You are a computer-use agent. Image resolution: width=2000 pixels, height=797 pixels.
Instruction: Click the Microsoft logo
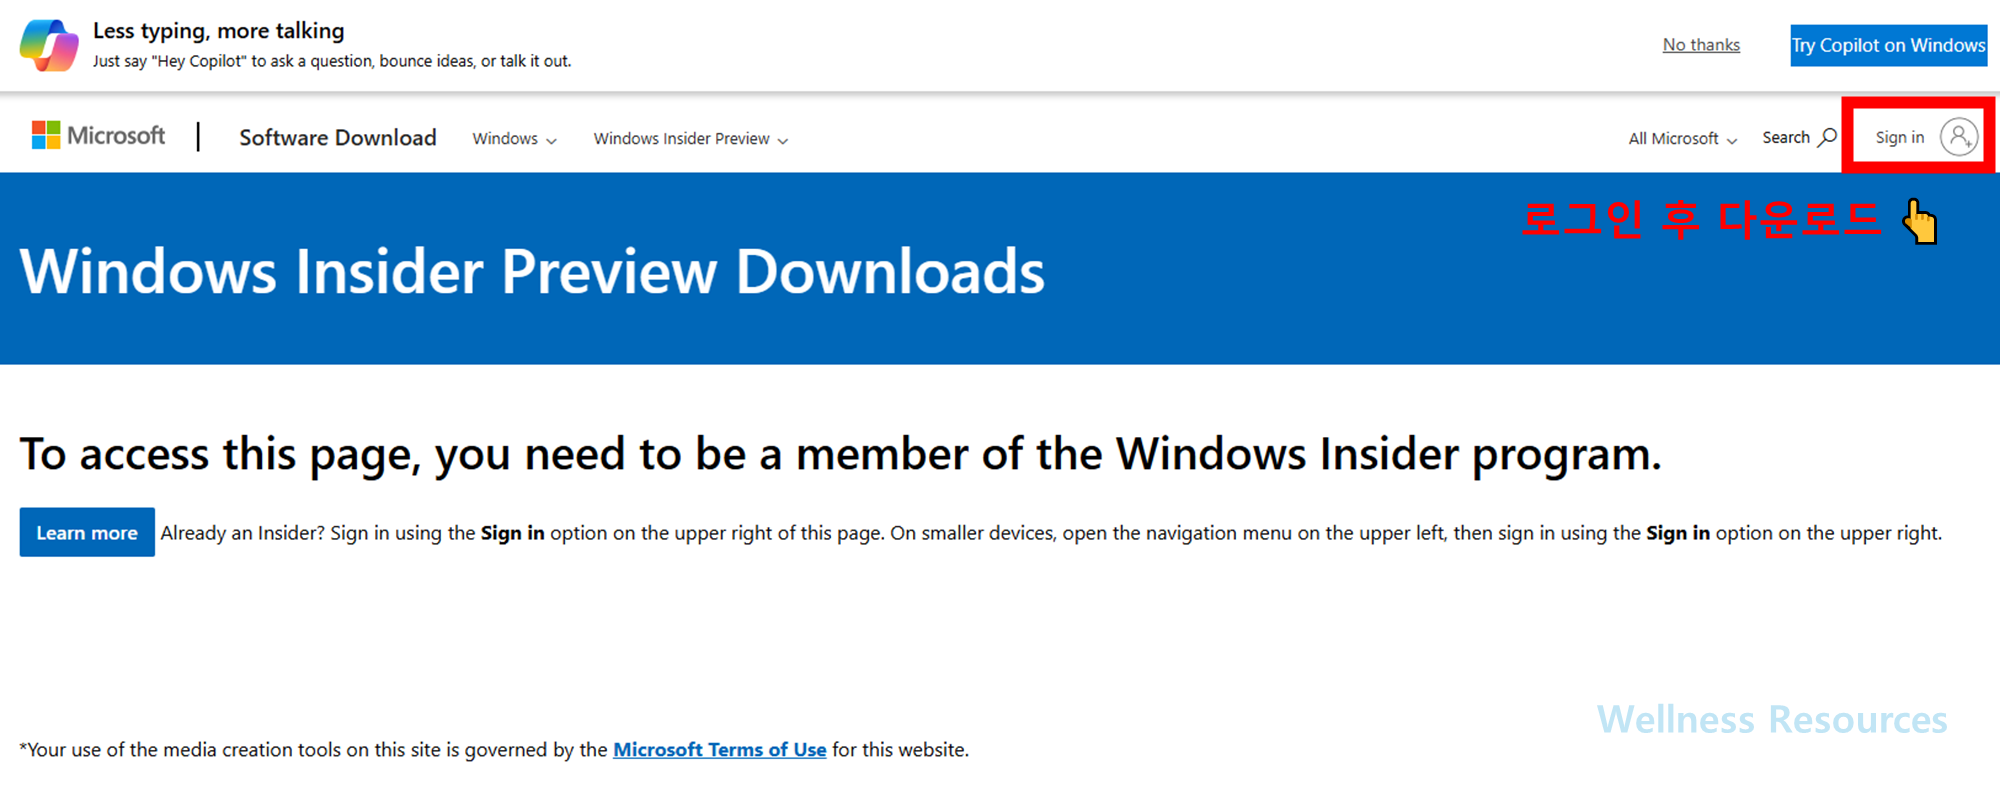point(98,136)
